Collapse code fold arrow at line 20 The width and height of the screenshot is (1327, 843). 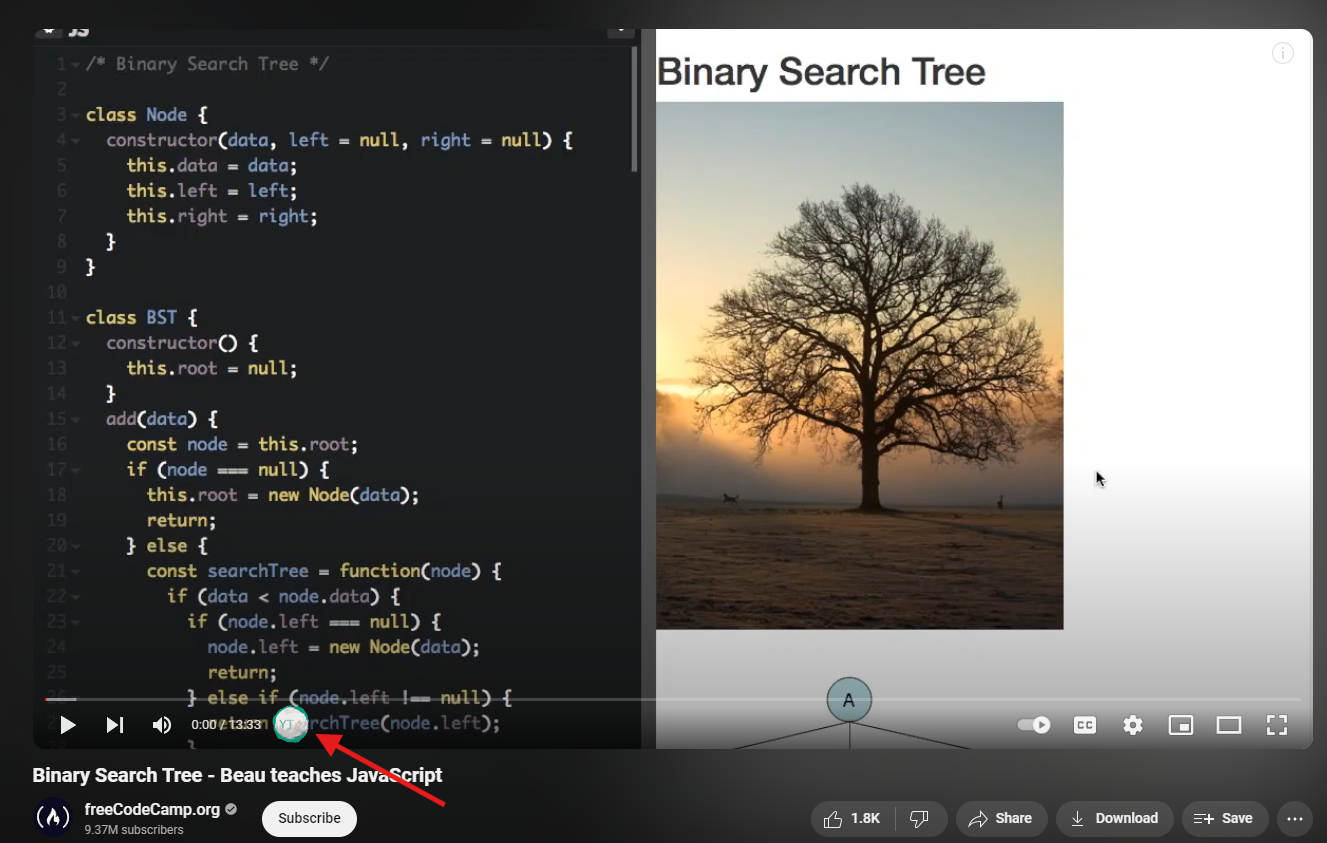[x=75, y=546]
